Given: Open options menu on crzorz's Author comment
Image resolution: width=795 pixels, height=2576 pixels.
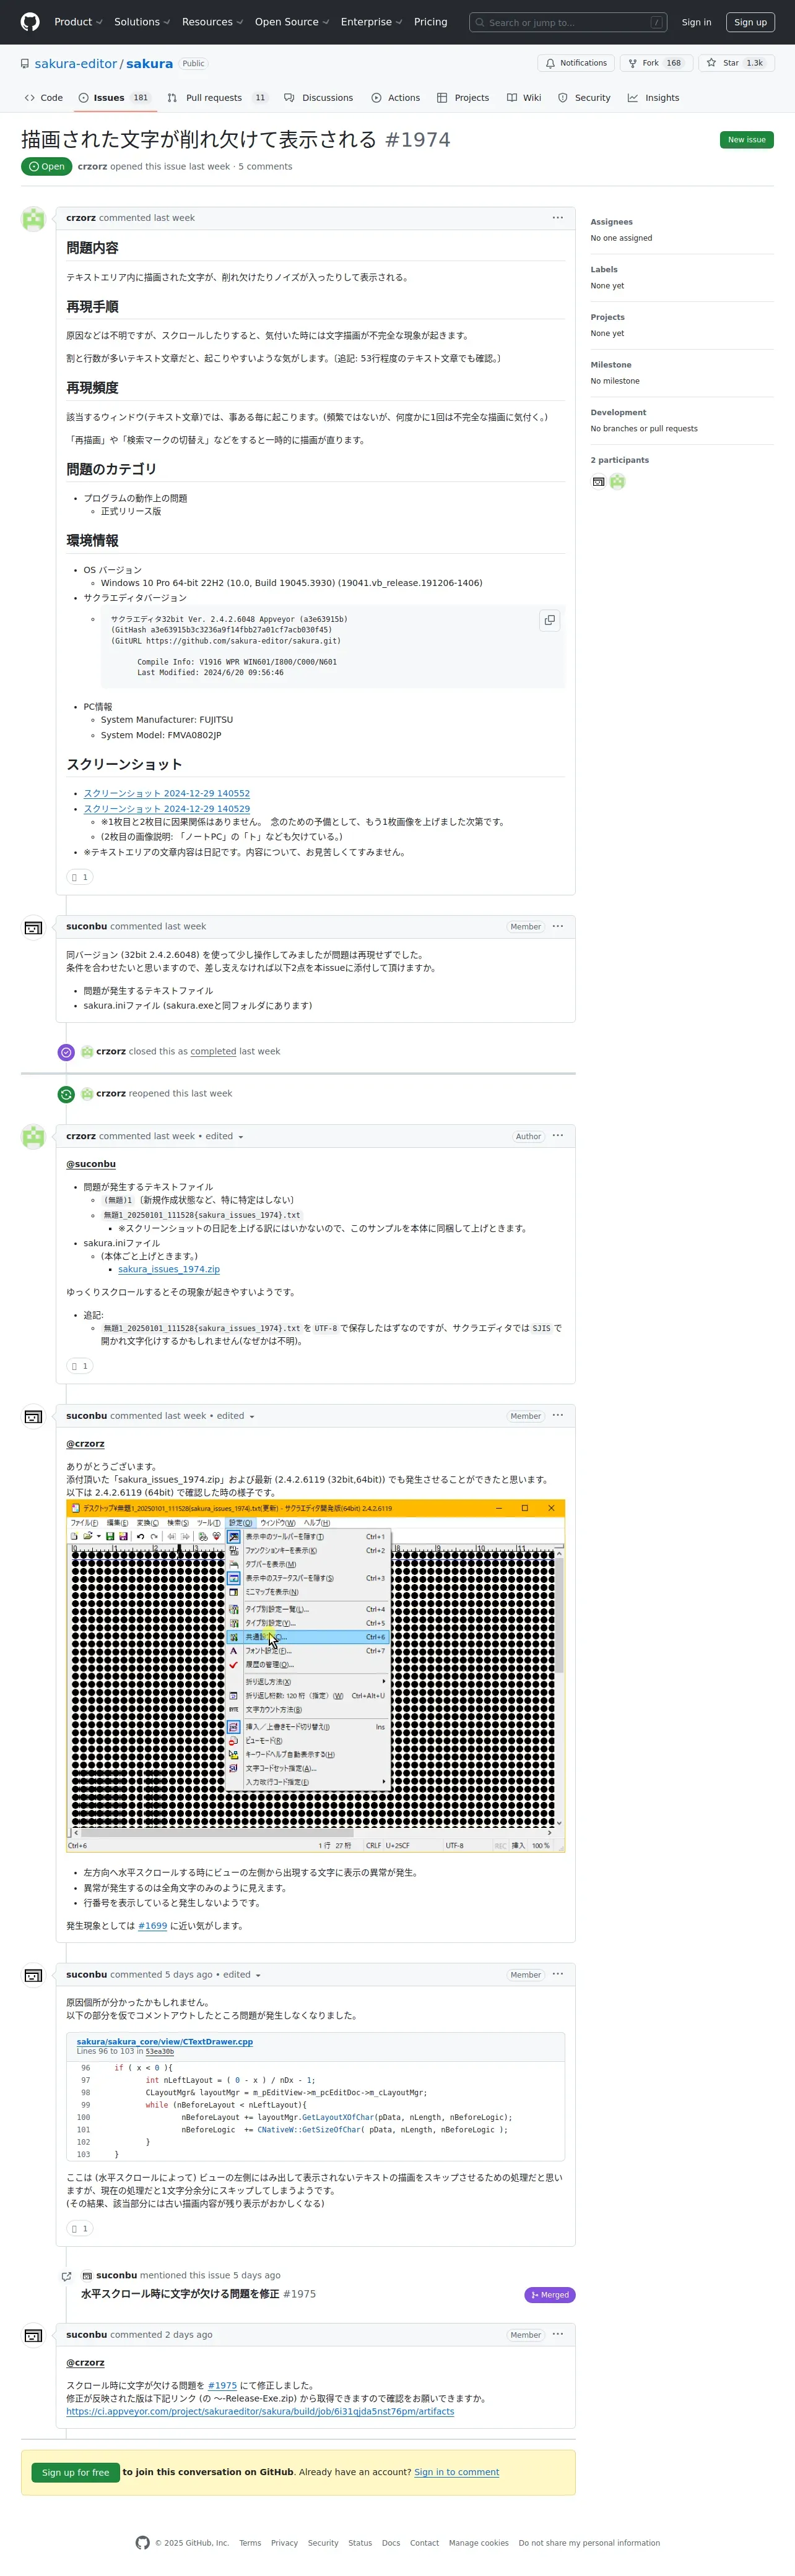Looking at the screenshot, I should coord(558,1136).
